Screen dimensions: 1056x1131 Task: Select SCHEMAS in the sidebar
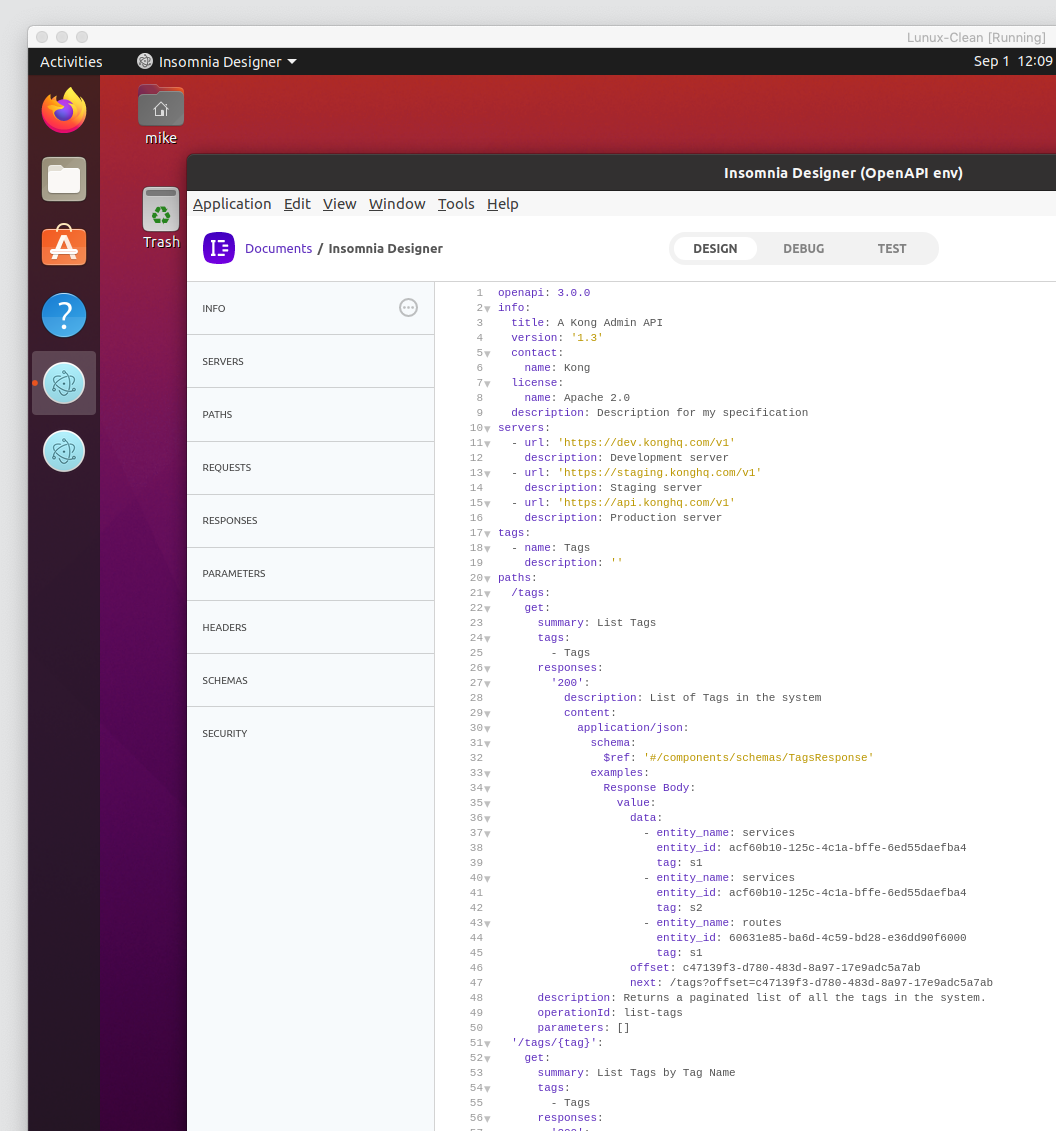pos(310,680)
